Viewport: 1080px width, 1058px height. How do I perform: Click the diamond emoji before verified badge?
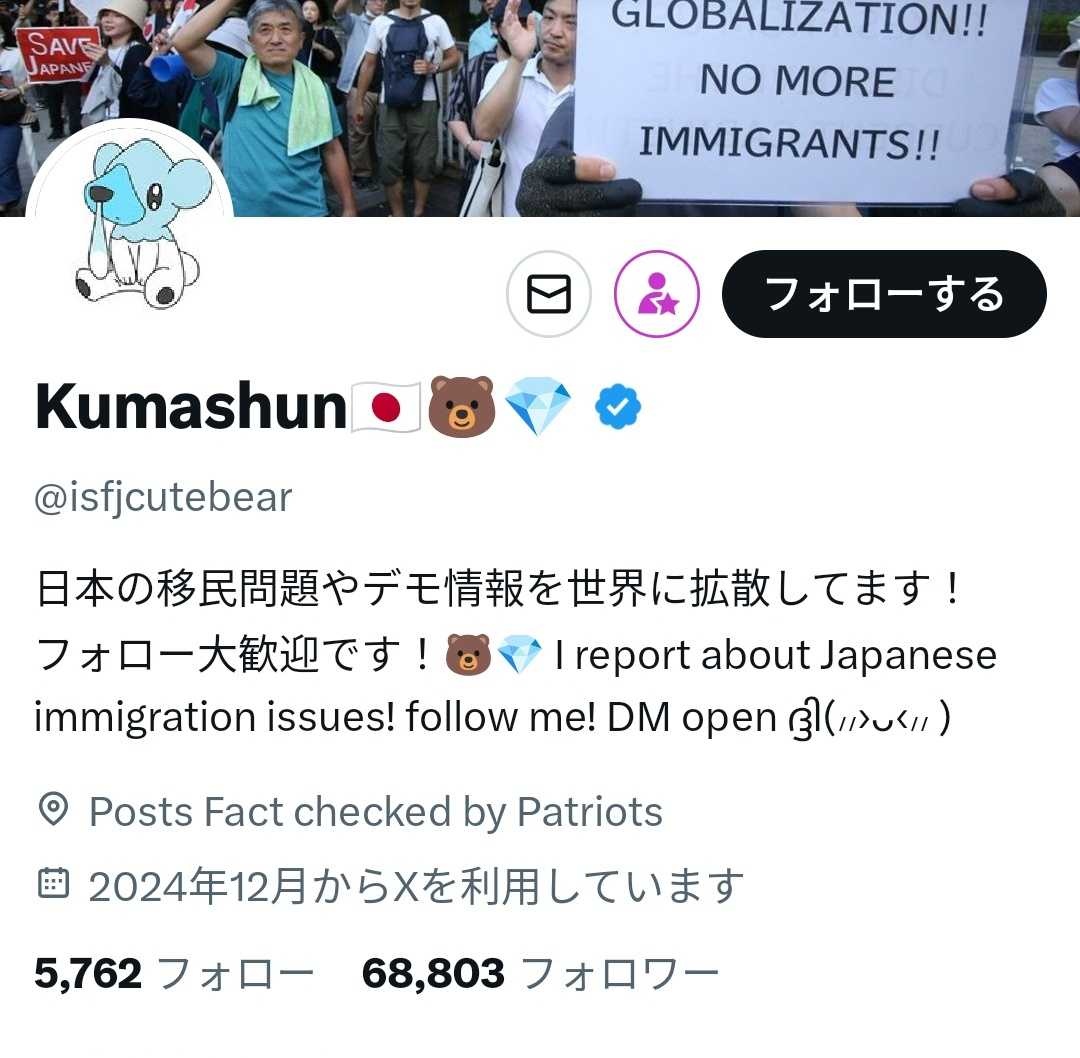tap(538, 407)
